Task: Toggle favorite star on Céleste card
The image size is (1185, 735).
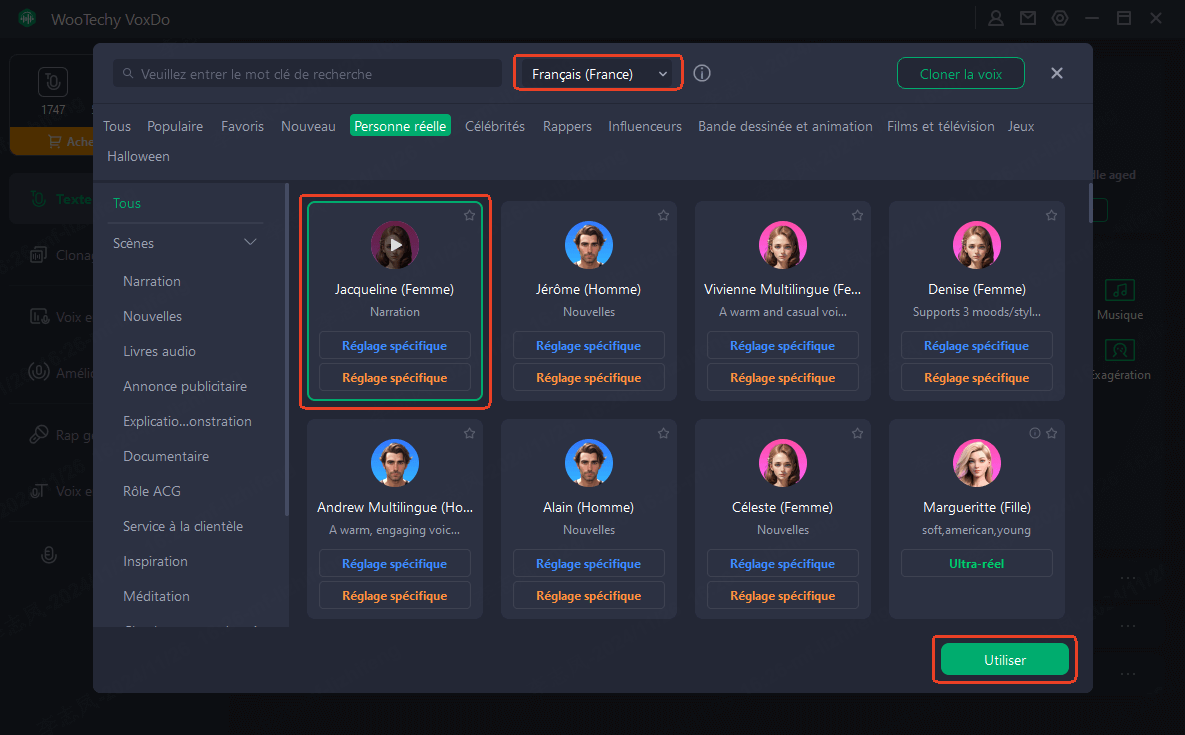Action: [857, 433]
